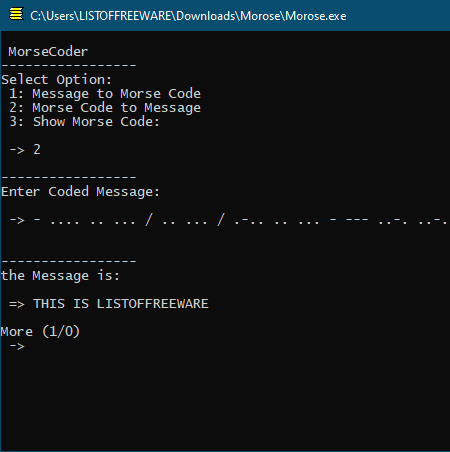Click the 'Enter Coded Message:' prompt
This screenshot has width=450, height=452.
coord(80,192)
